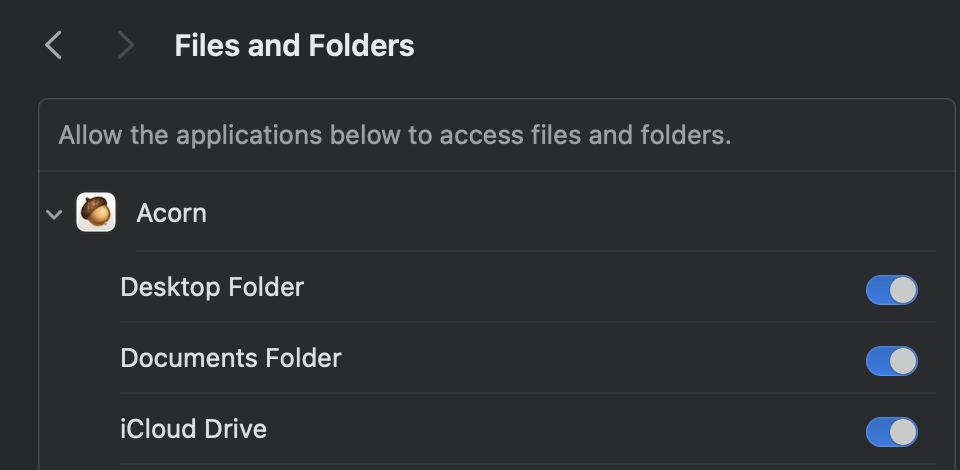Click the iCloud Drive label
Viewport: 960px width, 470px height.
[194, 430]
